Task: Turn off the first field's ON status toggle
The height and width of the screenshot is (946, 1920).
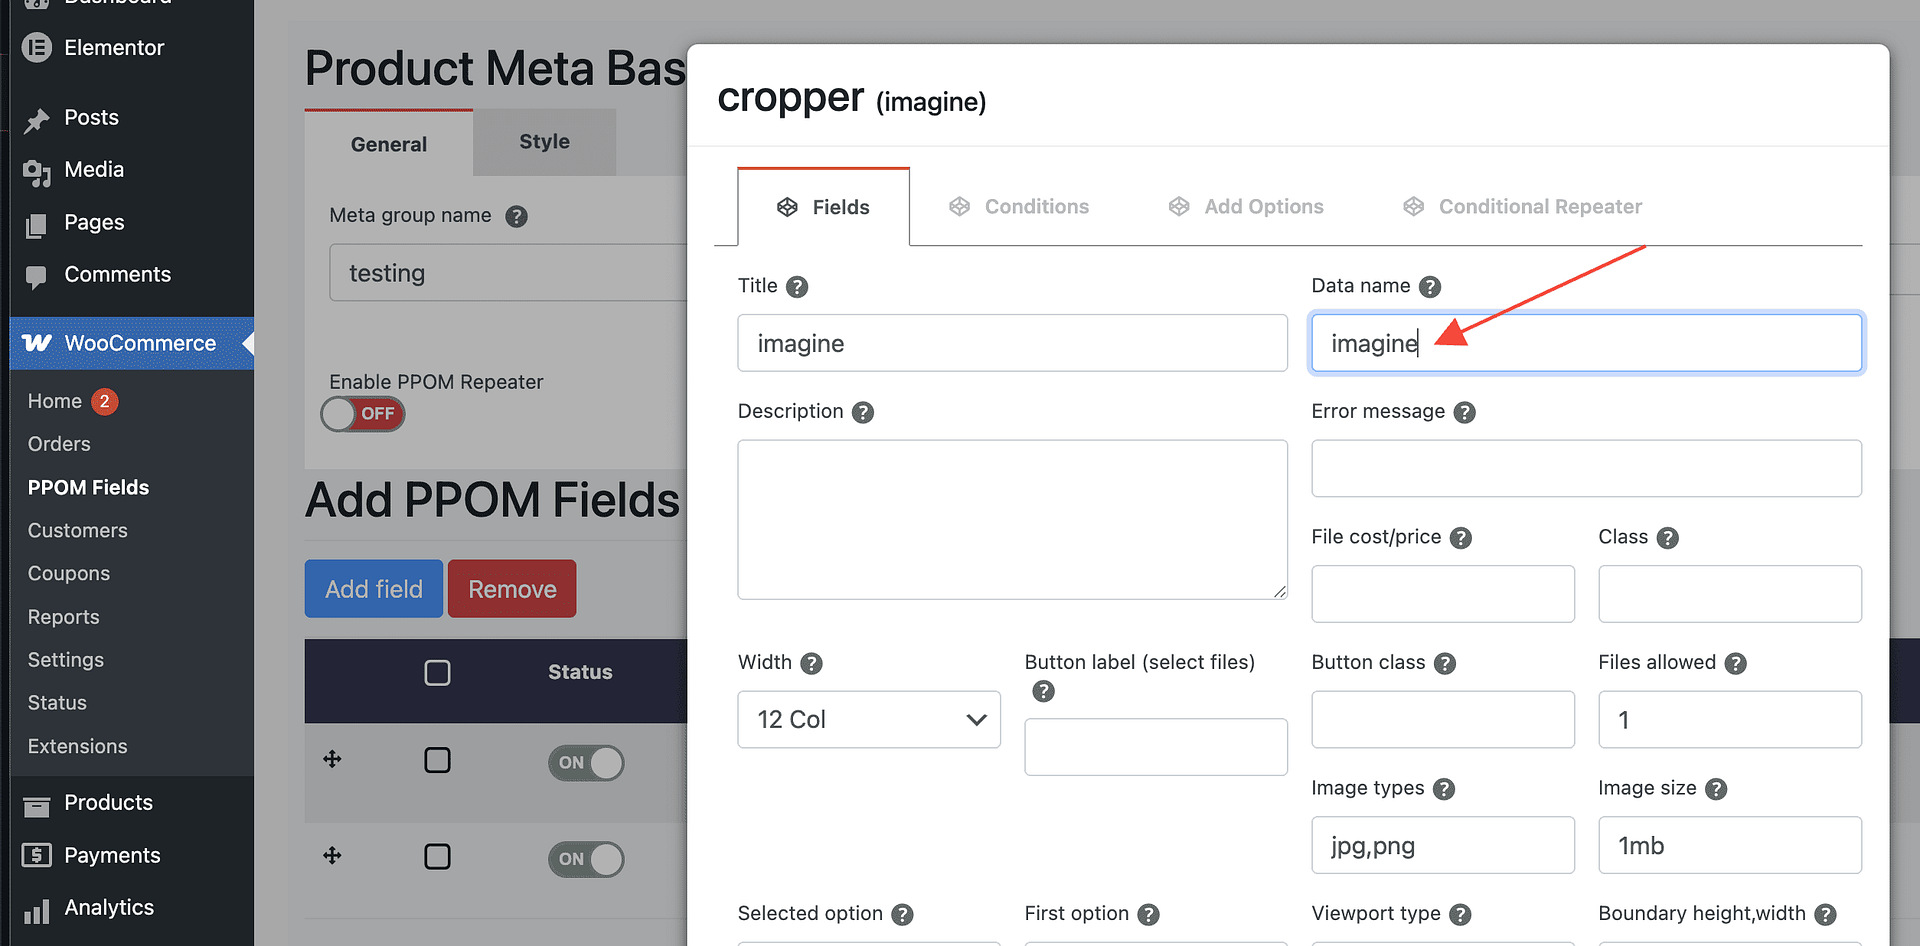Action: [x=586, y=763]
